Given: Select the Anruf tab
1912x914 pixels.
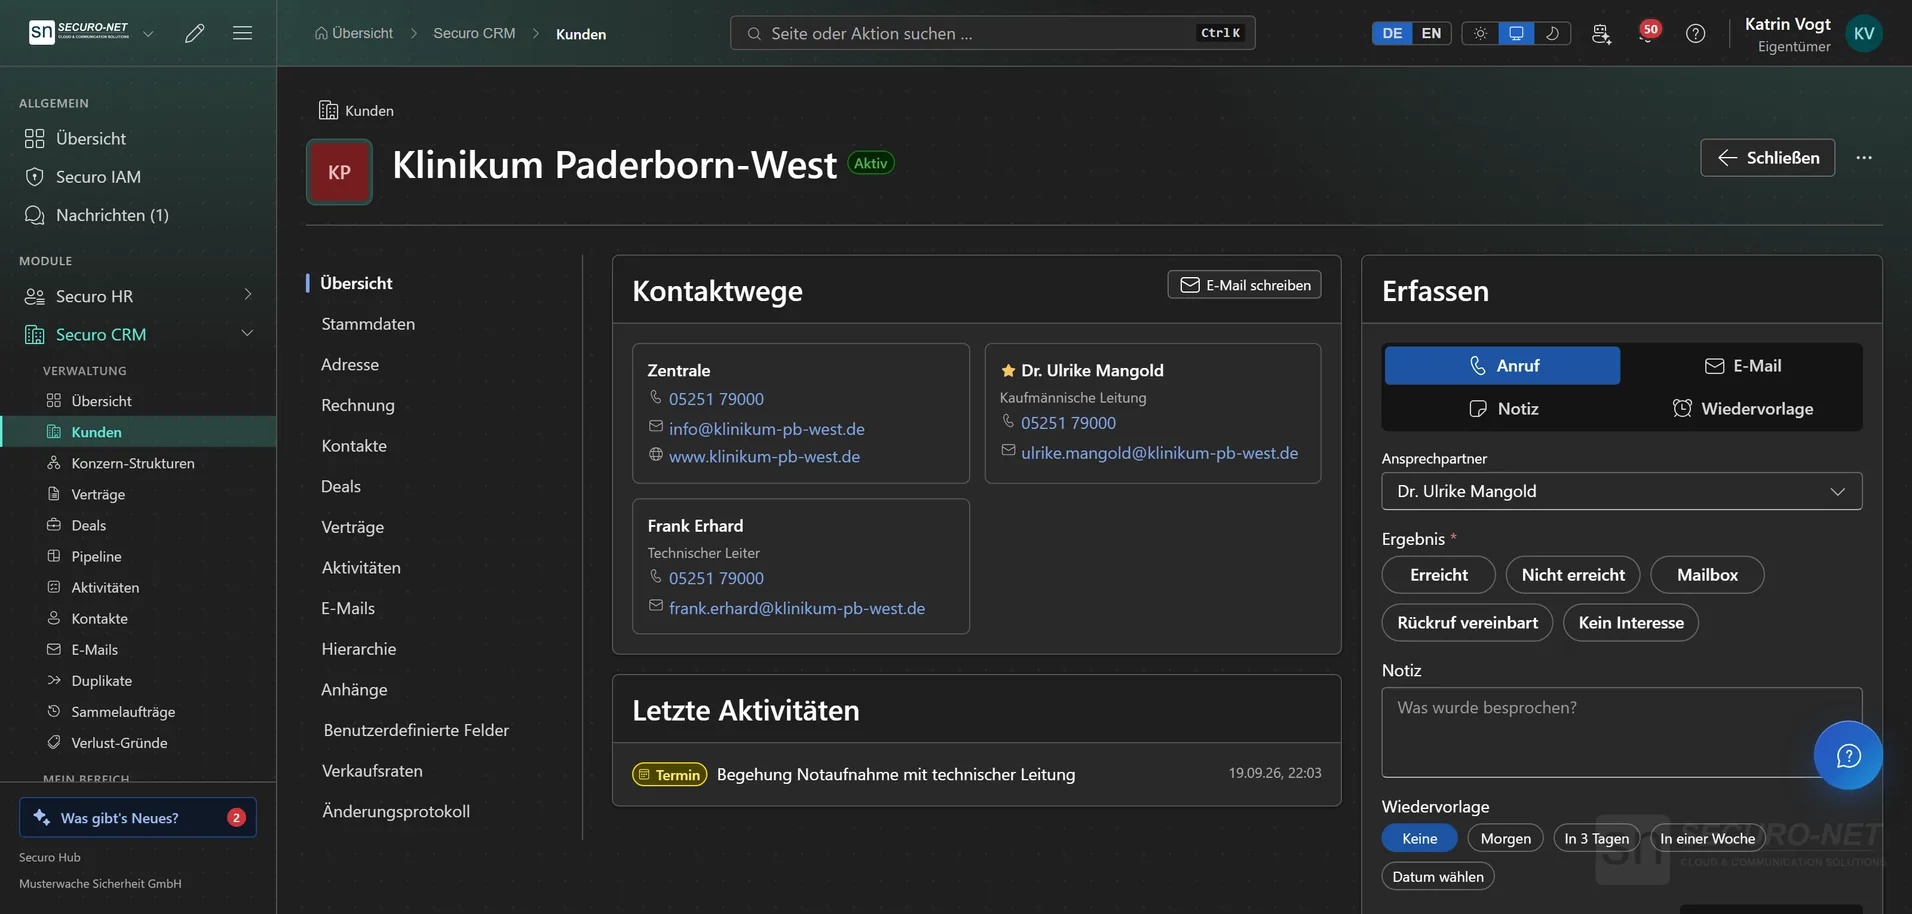Looking at the screenshot, I should tap(1502, 366).
